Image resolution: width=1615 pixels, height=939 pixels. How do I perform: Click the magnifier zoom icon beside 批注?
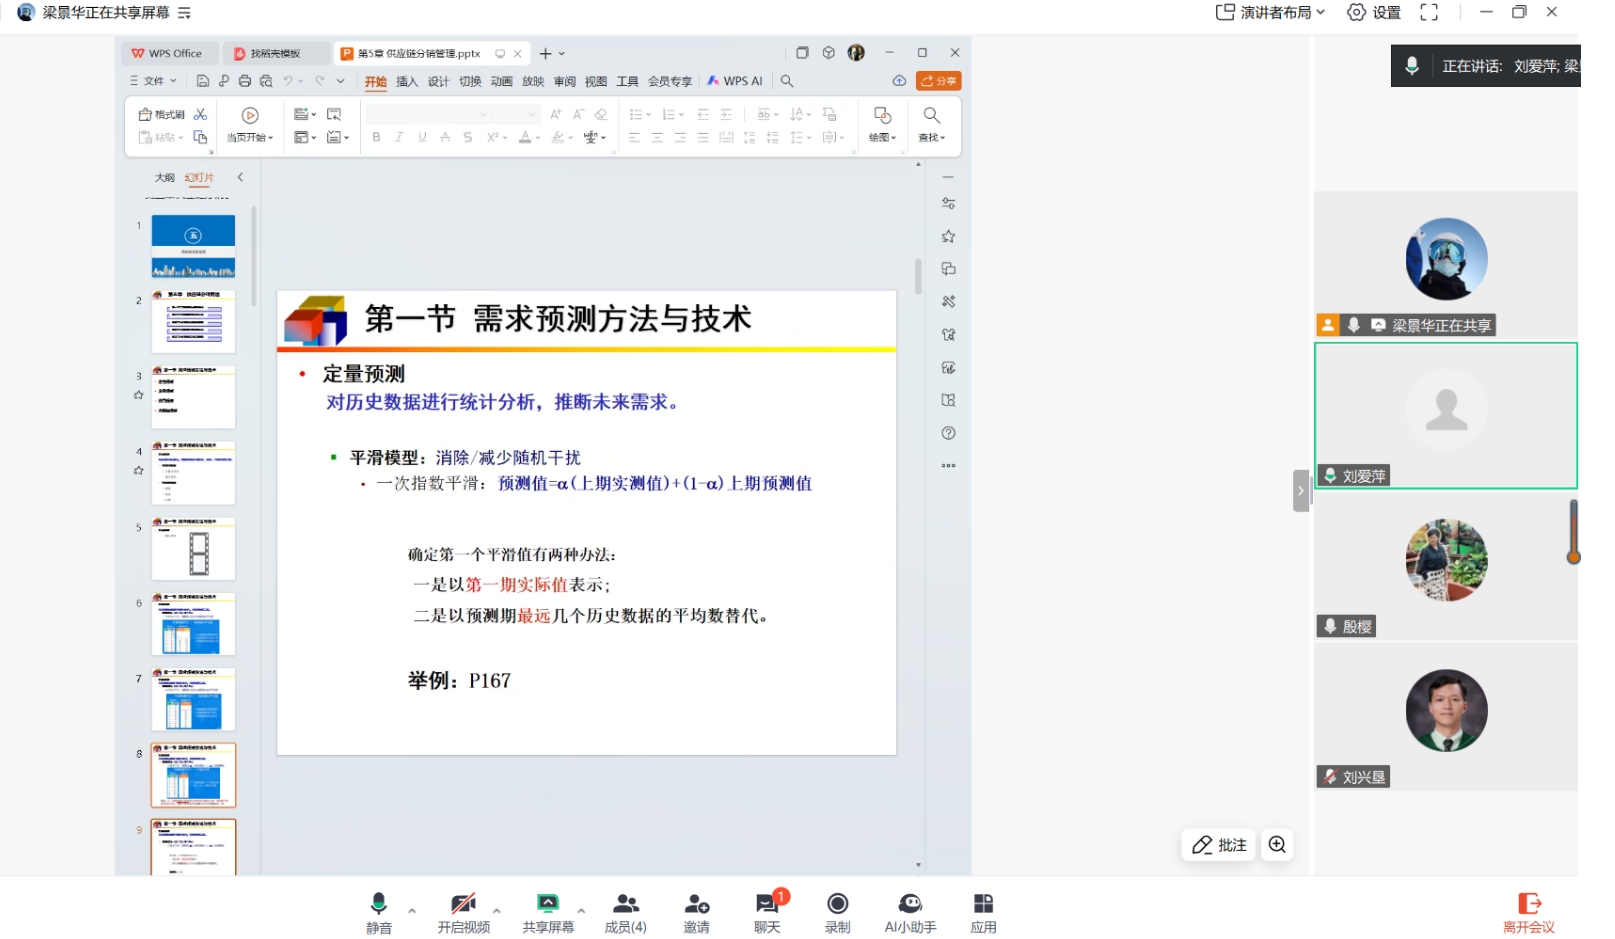[1277, 845]
